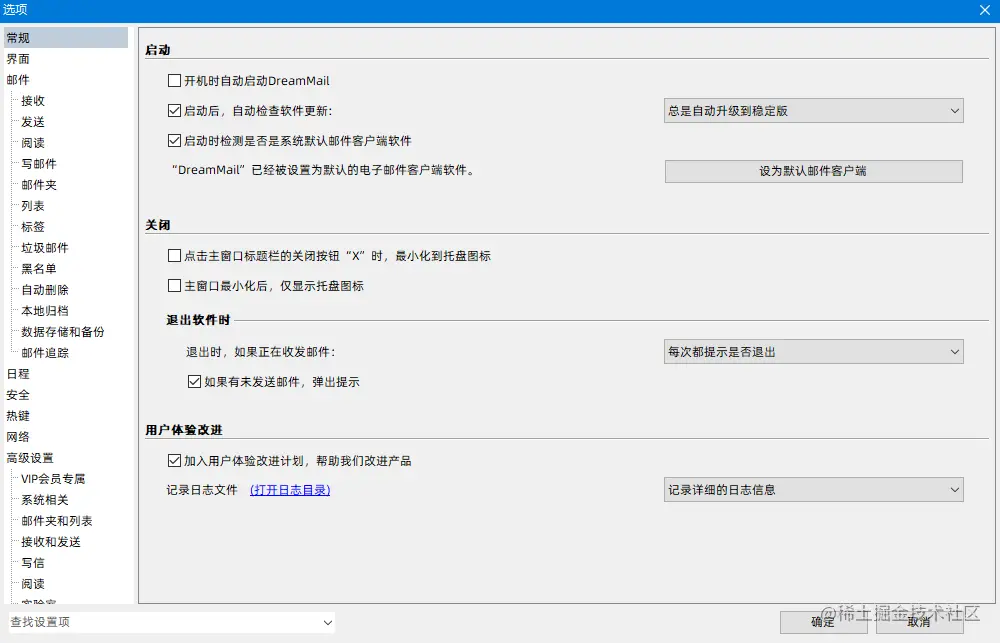Open 写邮件 settings
The image size is (1000, 643).
point(39,164)
